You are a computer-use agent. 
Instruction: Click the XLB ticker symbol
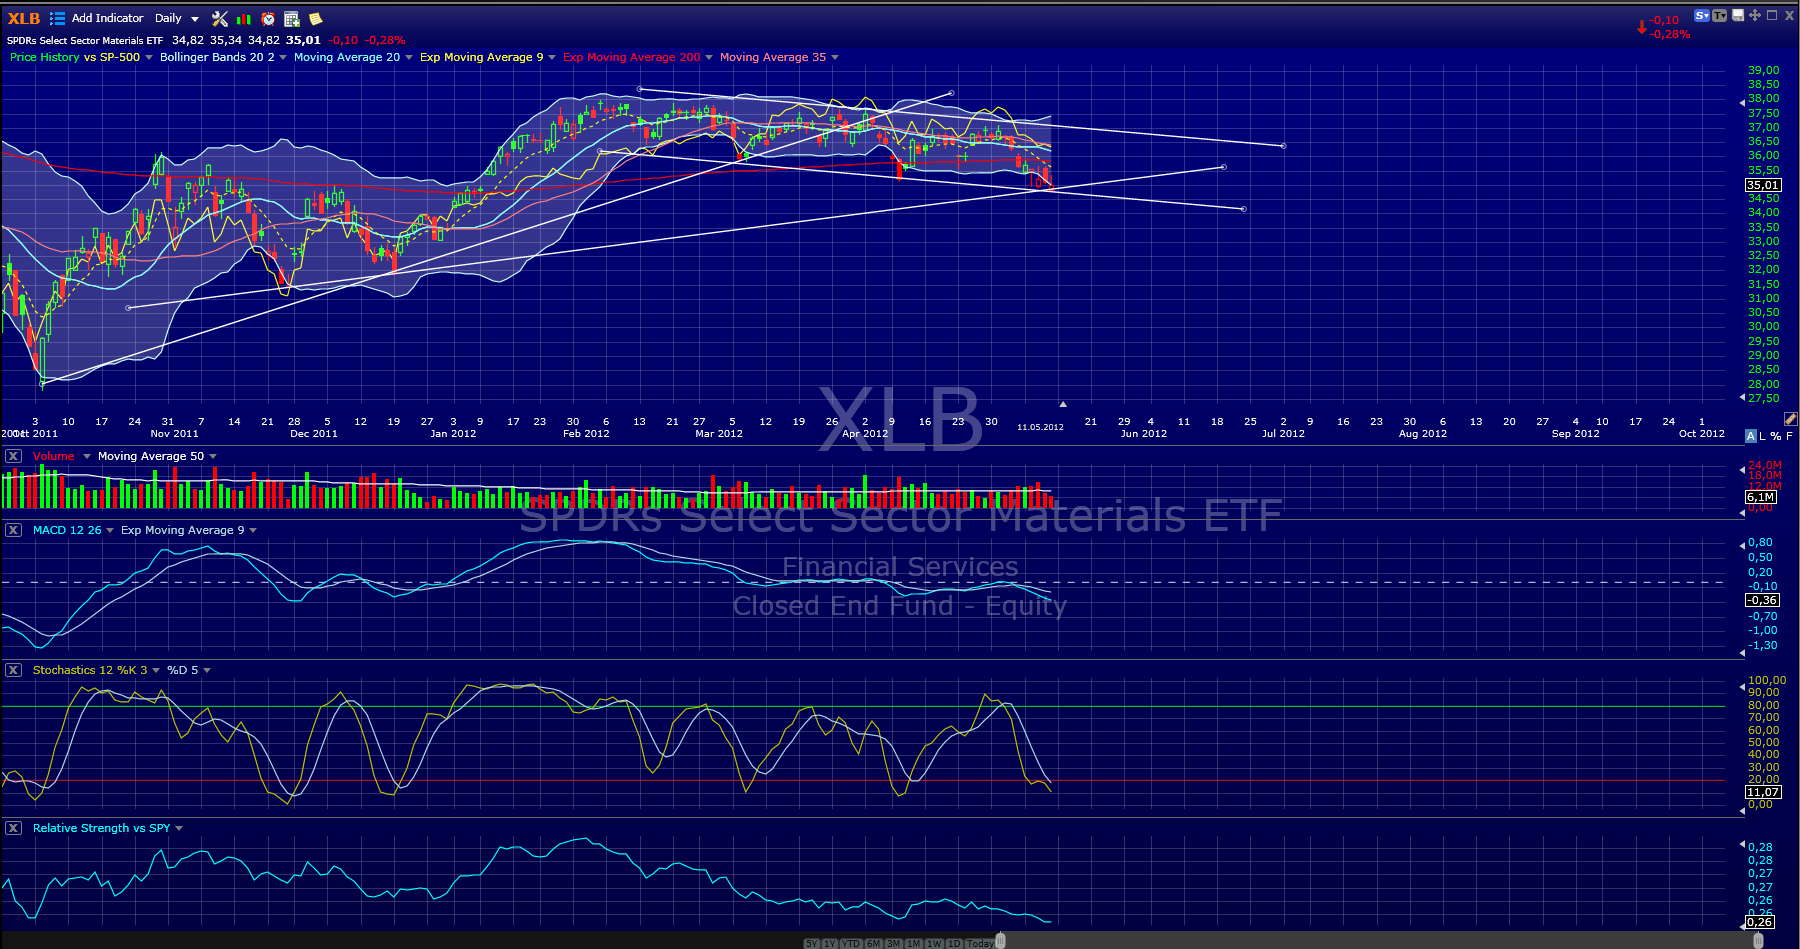24,18
